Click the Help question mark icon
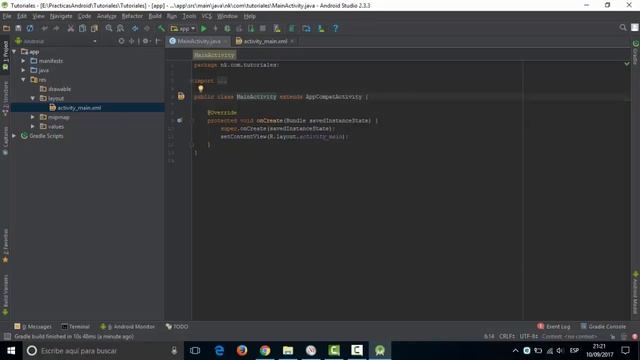The height and width of the screenshot is (360, 640). (335, 29)
